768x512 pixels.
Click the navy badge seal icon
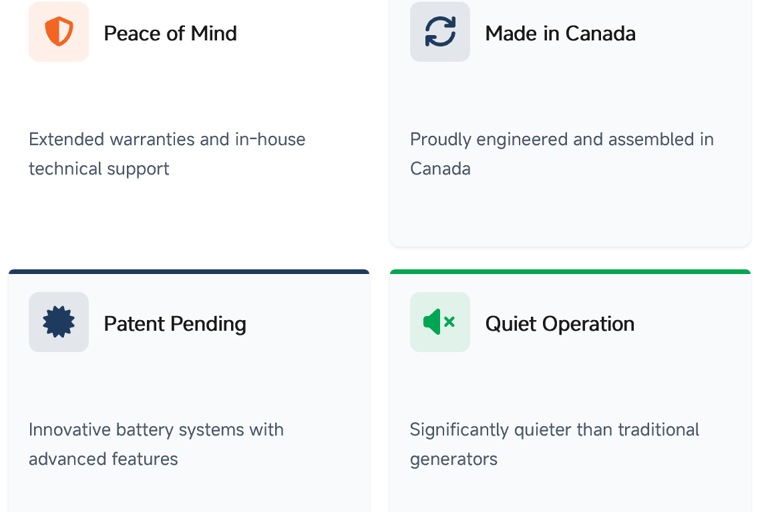coord(59,322)
